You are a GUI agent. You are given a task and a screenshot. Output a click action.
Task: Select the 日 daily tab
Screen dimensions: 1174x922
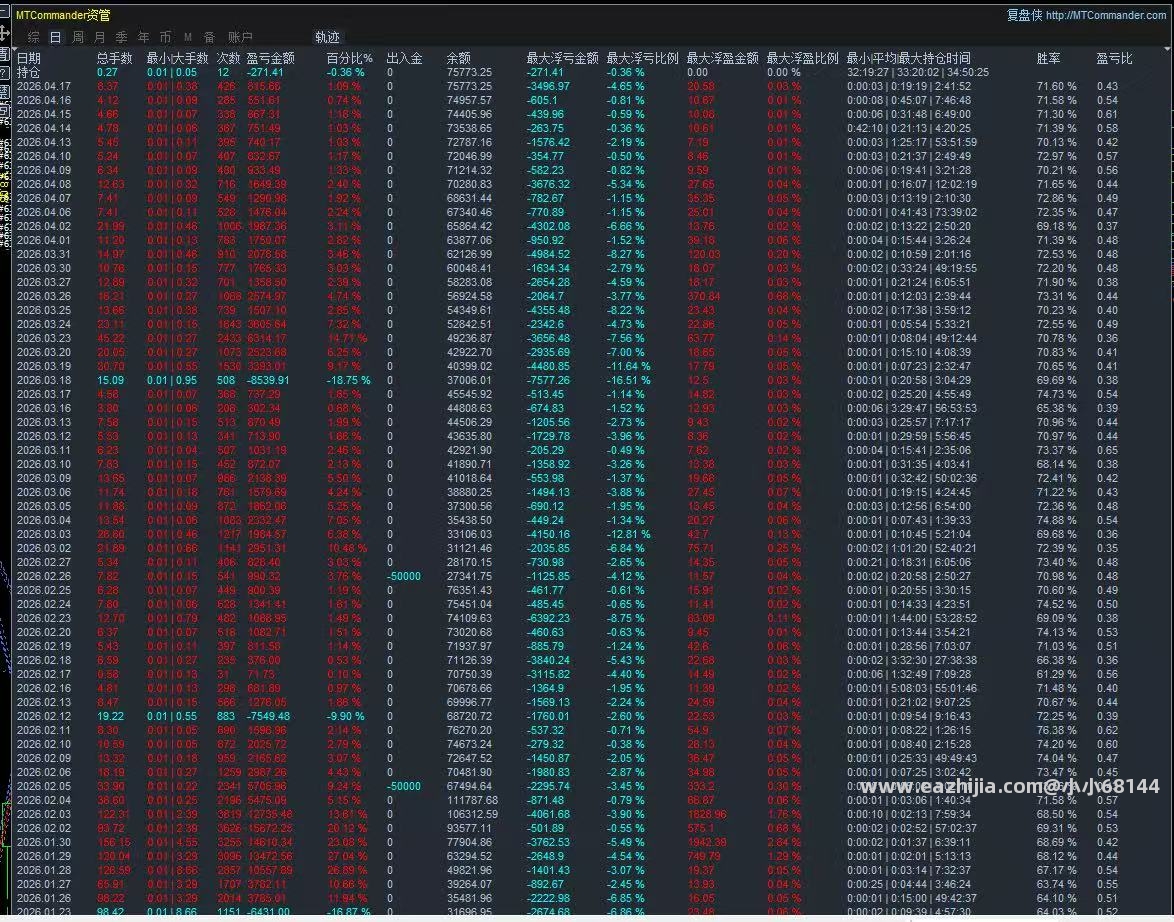[55, 37]
